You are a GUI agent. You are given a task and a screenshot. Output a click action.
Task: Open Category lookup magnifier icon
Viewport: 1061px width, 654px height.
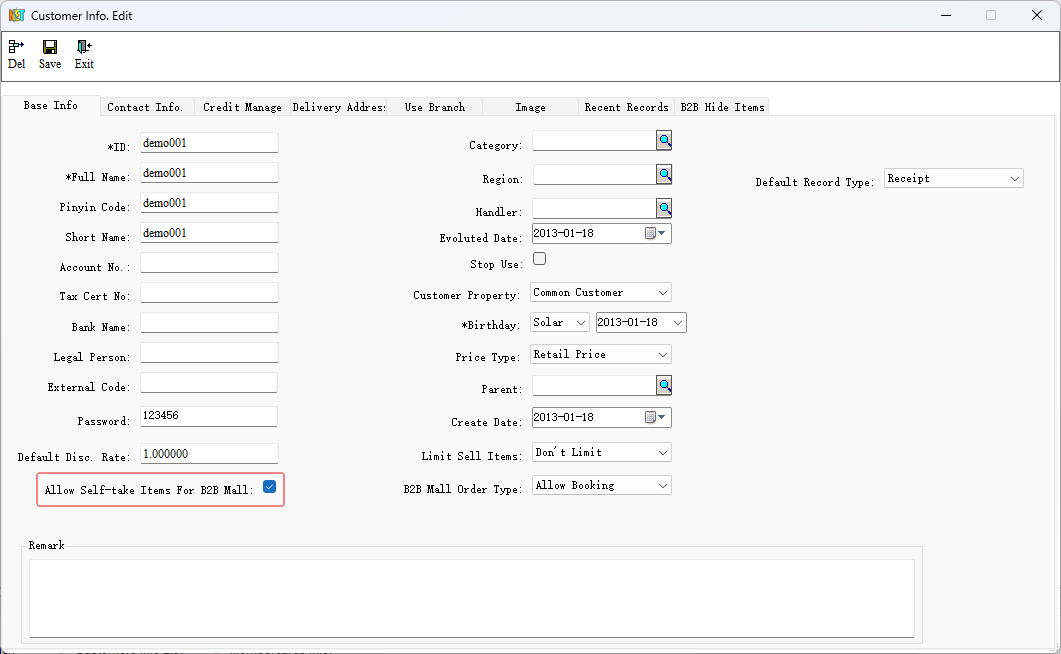click(664, 141)
